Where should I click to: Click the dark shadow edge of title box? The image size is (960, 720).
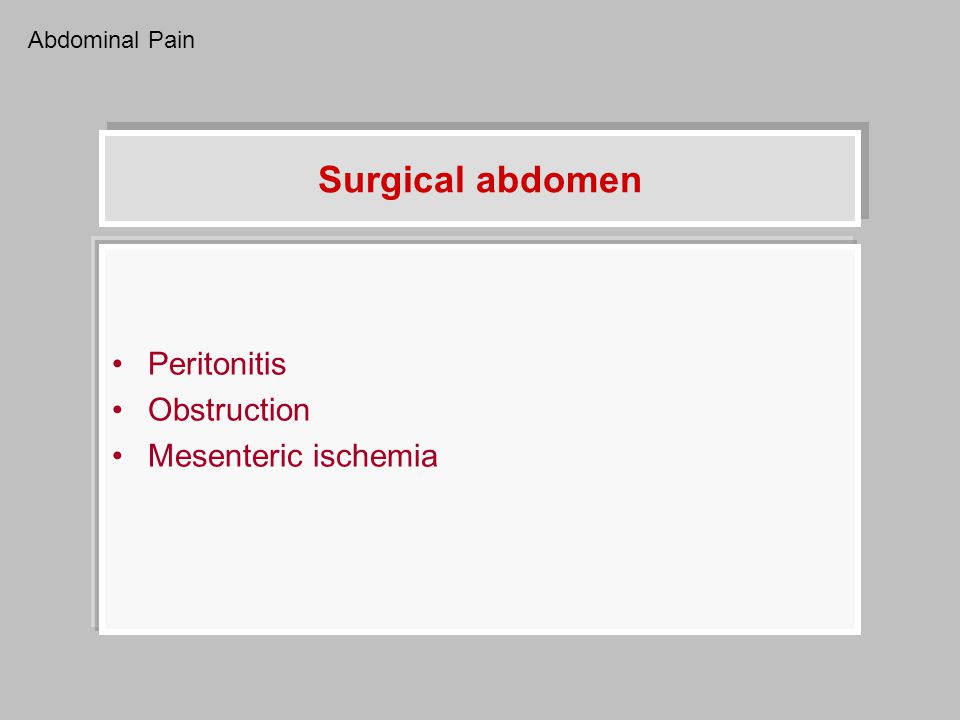point(865,171)
